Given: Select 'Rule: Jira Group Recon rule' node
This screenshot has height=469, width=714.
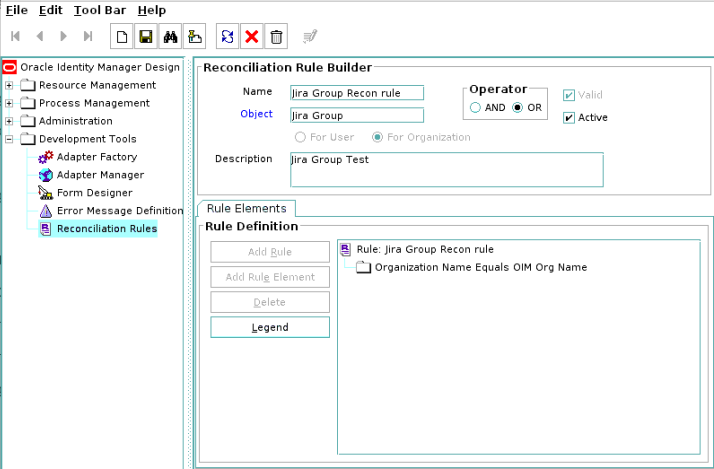Looking at the screenshot, I should pyautogui.click(x=425, y=249).
